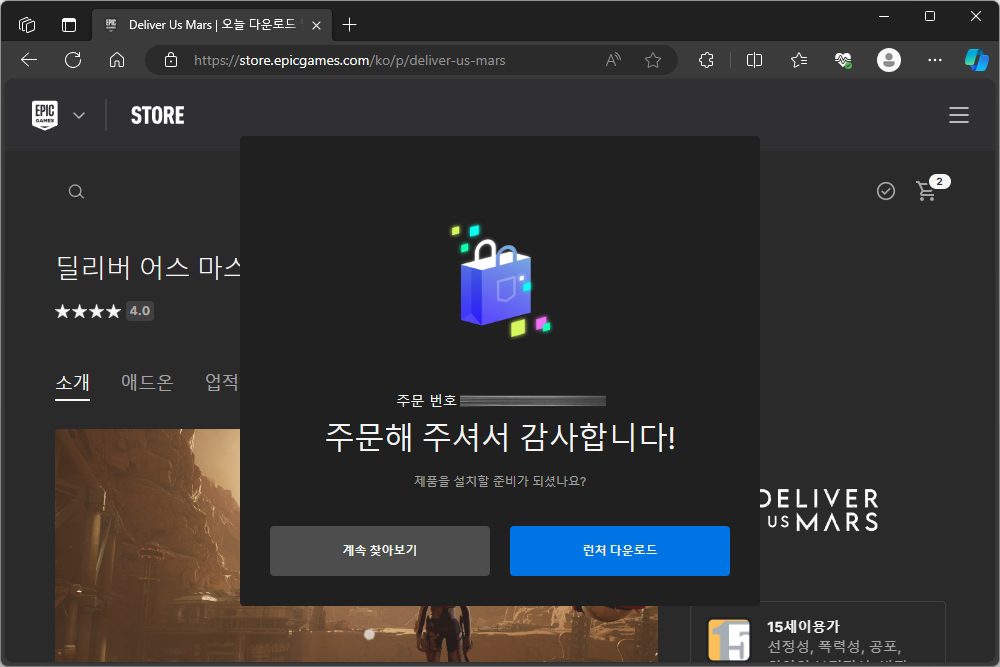This screenshot has width=1000, height=667.
Task: Click the Epic Games logo
Action: (45, 115)
